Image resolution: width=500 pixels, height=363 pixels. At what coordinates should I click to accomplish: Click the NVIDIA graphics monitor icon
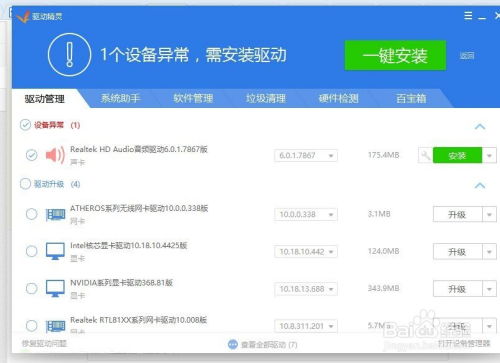pos(55,288)
